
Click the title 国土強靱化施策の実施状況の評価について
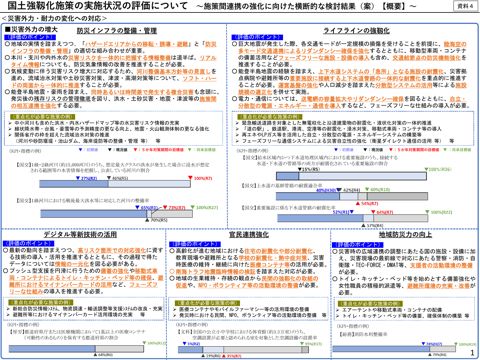pyautogui.click(x=97, y=6)
